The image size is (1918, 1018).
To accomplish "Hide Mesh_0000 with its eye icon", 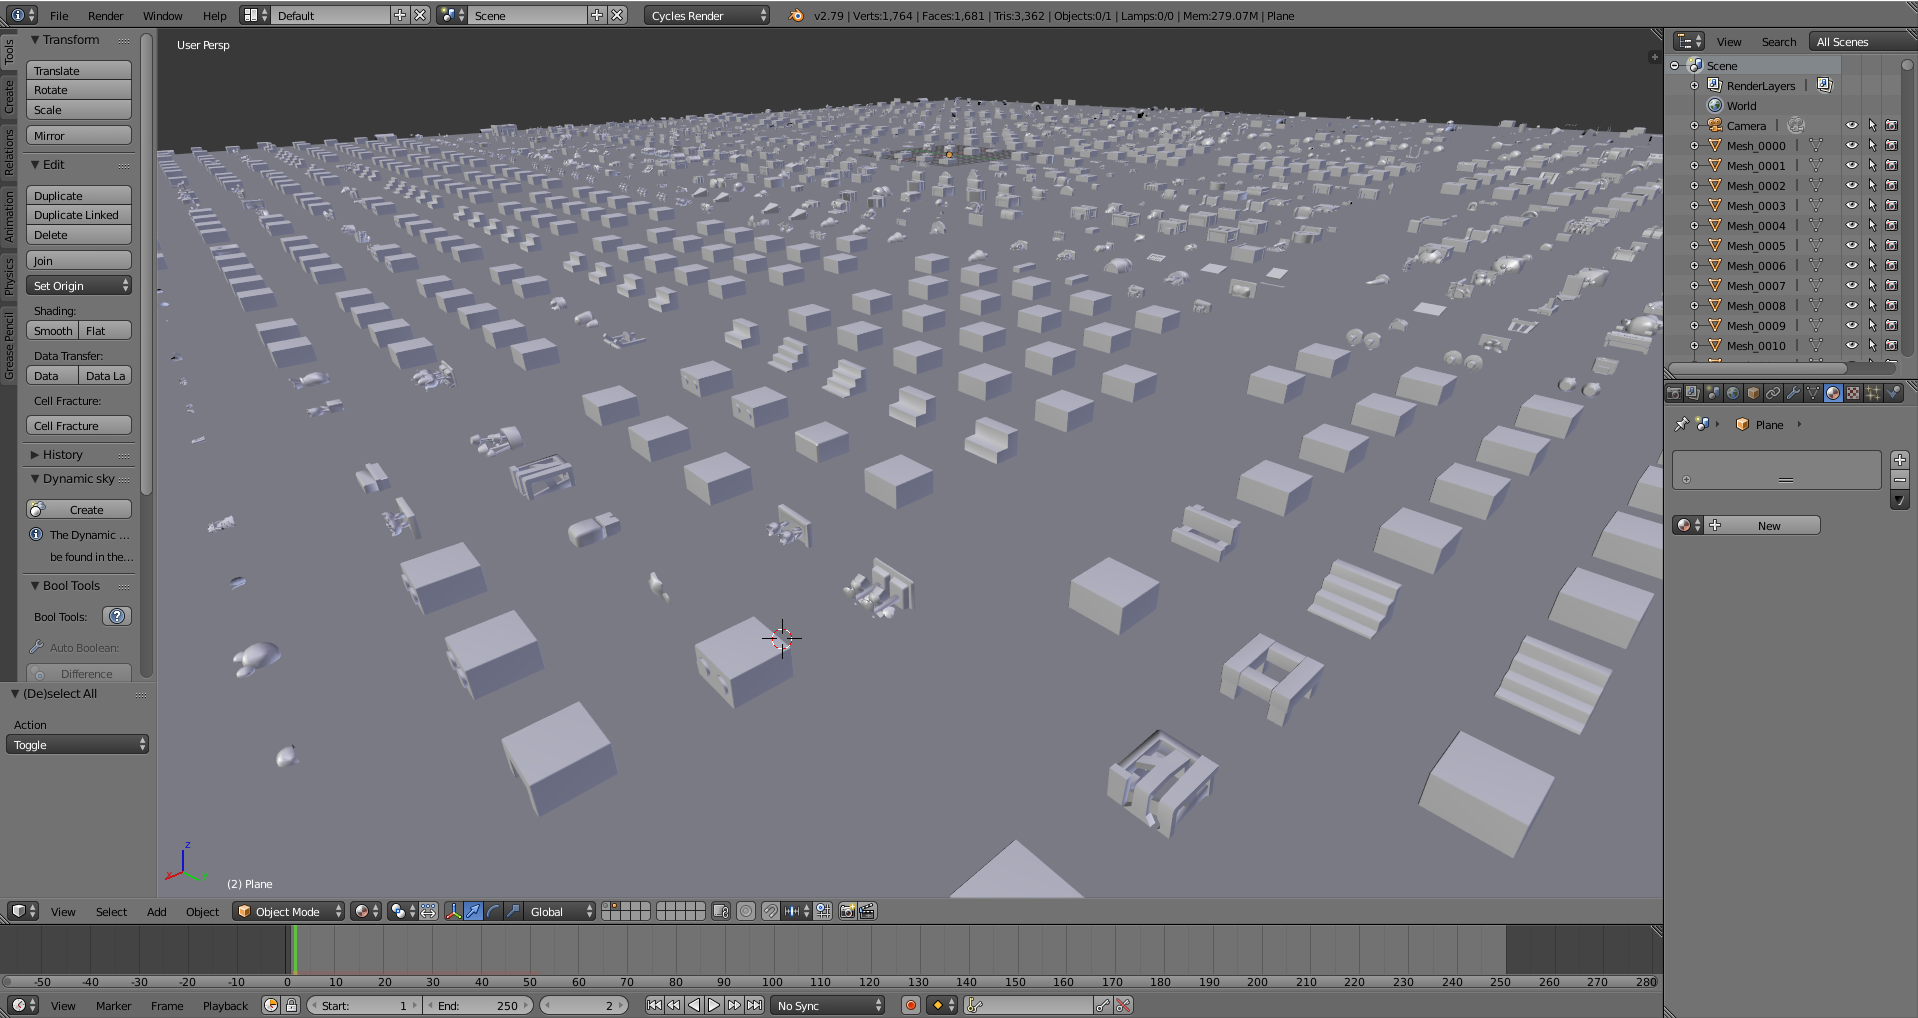I will (x=1851, y=145).
